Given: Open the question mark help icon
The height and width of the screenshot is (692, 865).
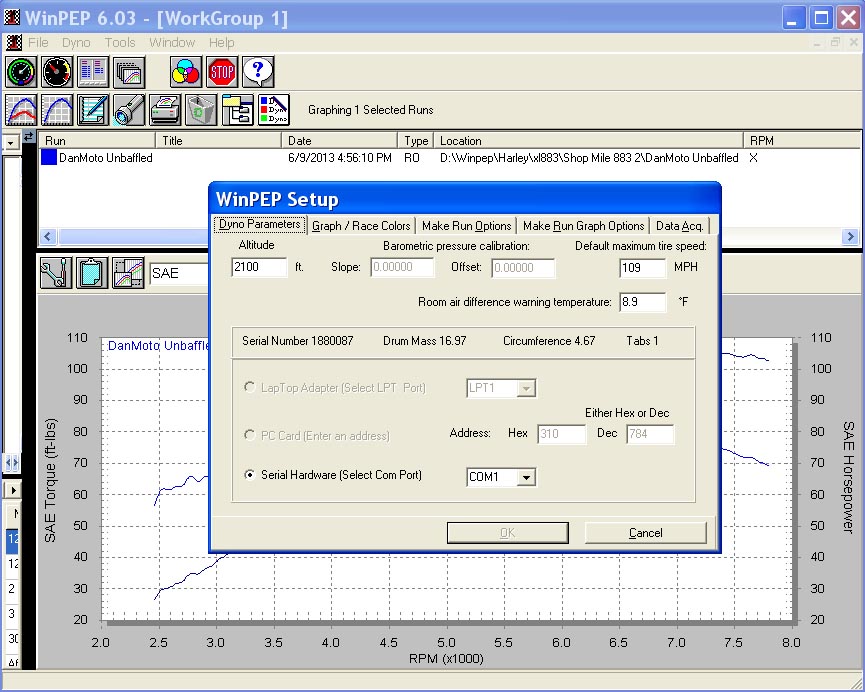Looking at the screenshot, I should tap(257, 72).
